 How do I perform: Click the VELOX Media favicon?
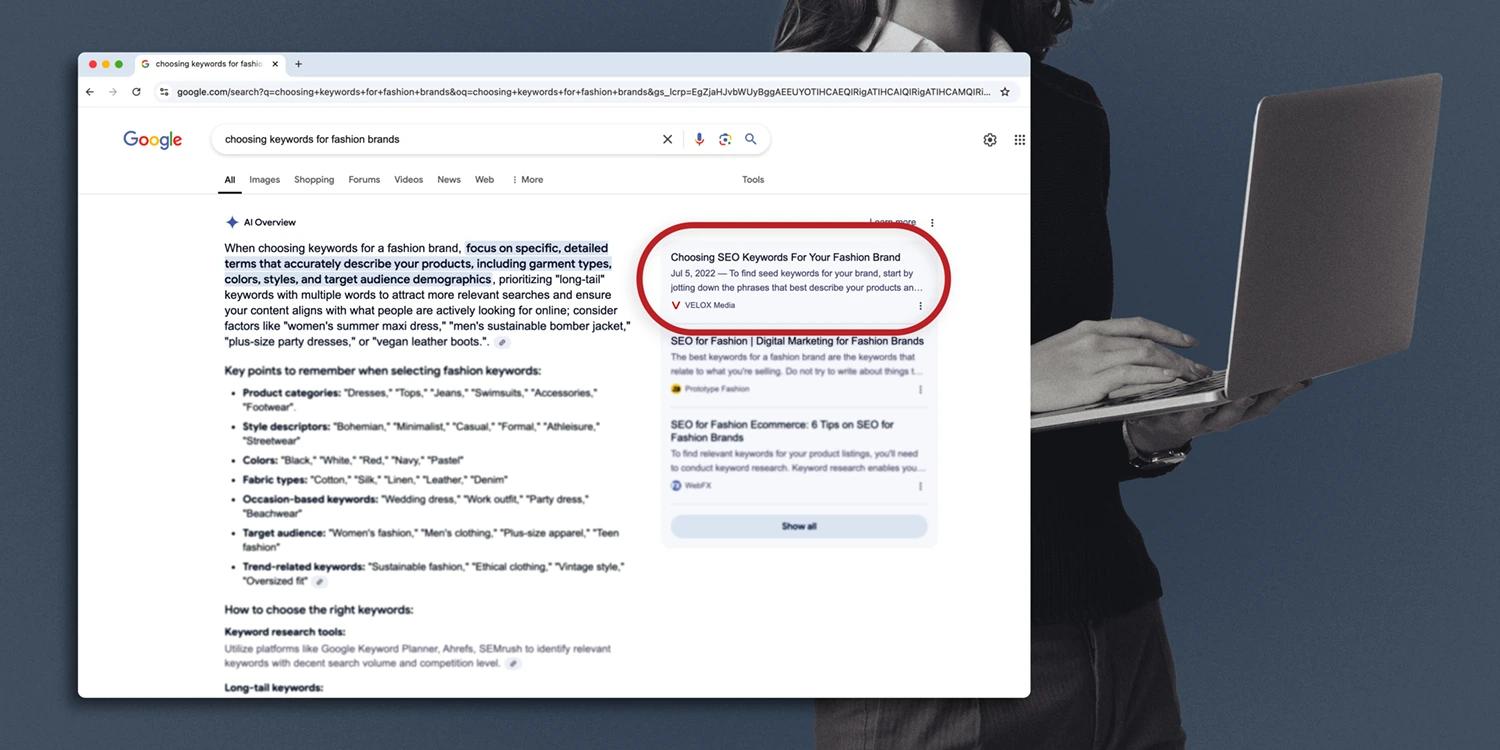(676, 305)
